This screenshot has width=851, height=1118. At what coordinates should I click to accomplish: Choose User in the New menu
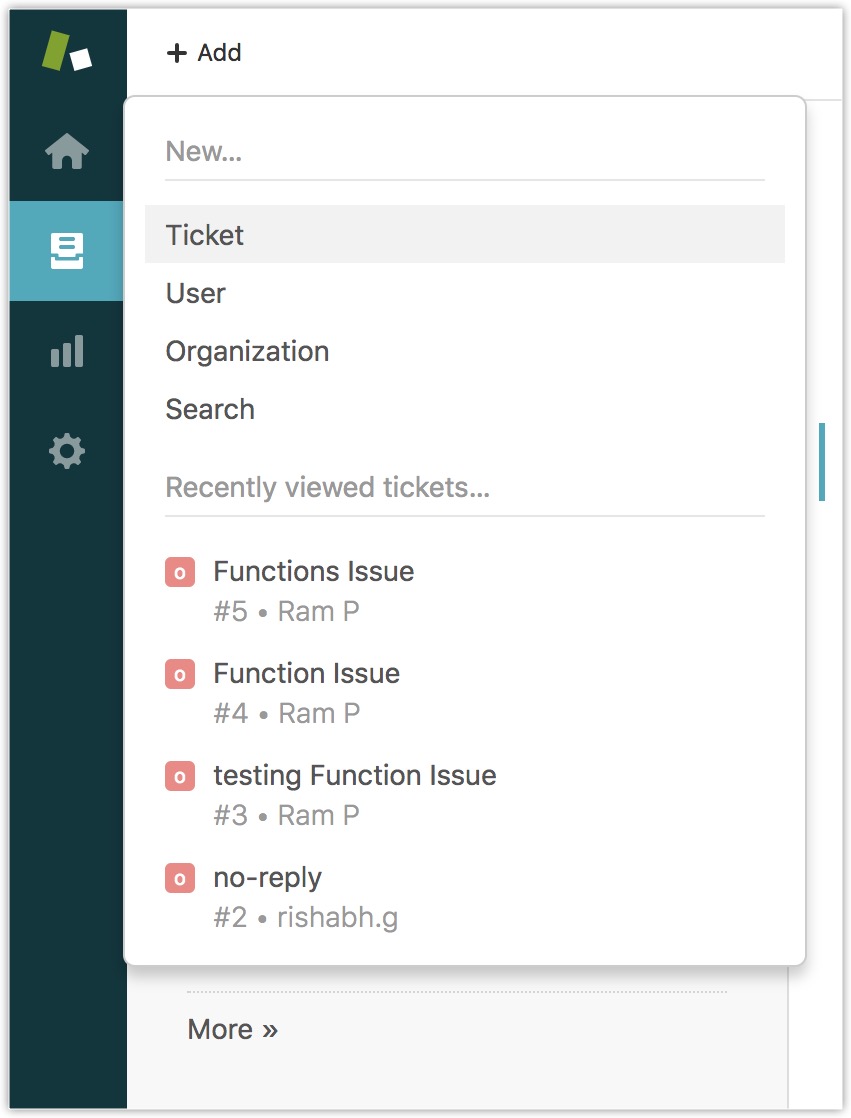(x=196, y=293)
